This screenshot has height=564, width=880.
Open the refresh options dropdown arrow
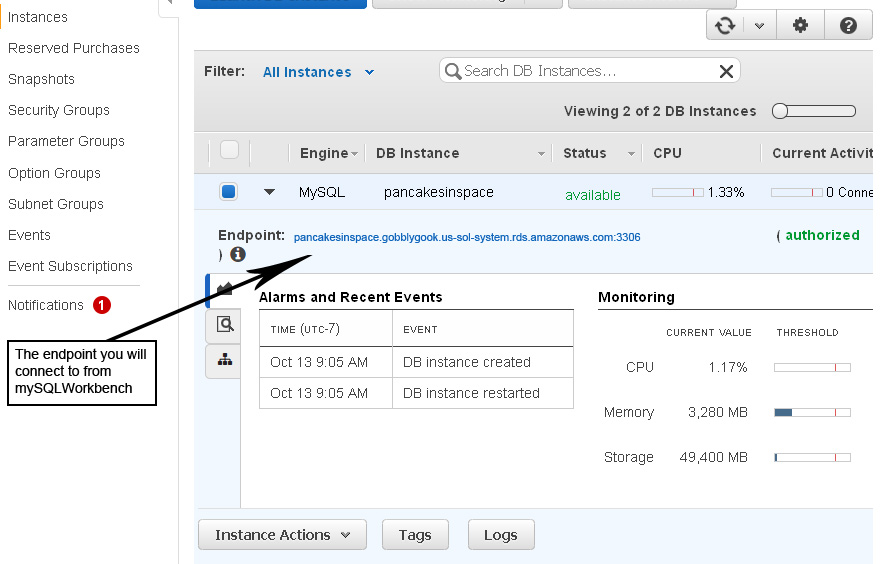[x=759, y=26]
